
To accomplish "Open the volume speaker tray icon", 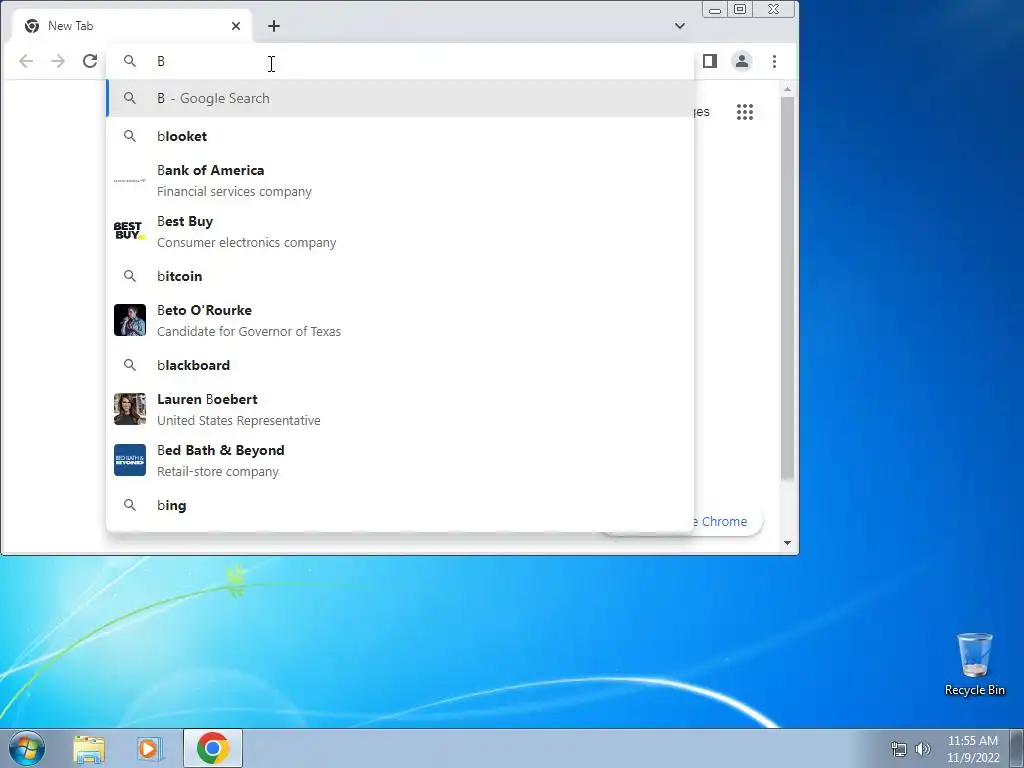I will pyautogui.click(x=923, y=749).
